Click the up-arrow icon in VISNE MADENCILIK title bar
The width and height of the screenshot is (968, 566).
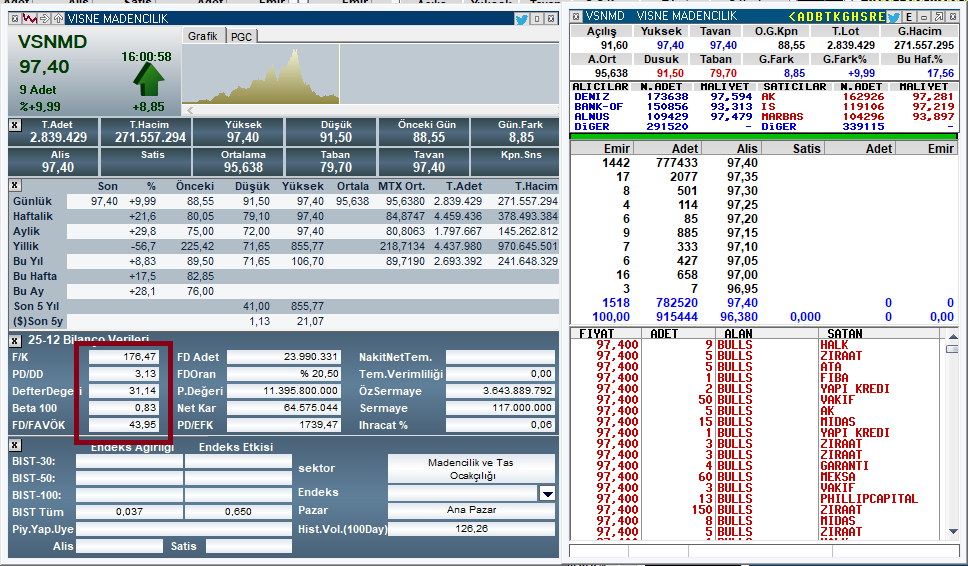57,19
